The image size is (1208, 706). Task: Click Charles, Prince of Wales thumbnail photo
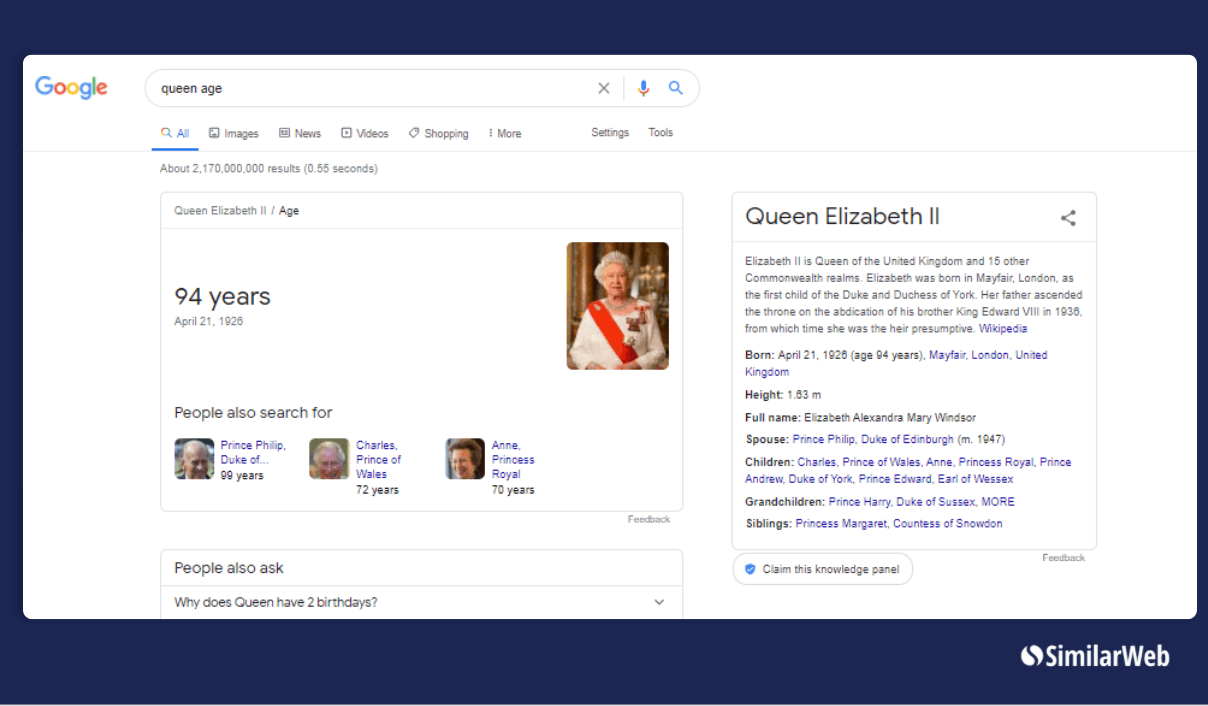pyautogui.click(x=329, y=459)
